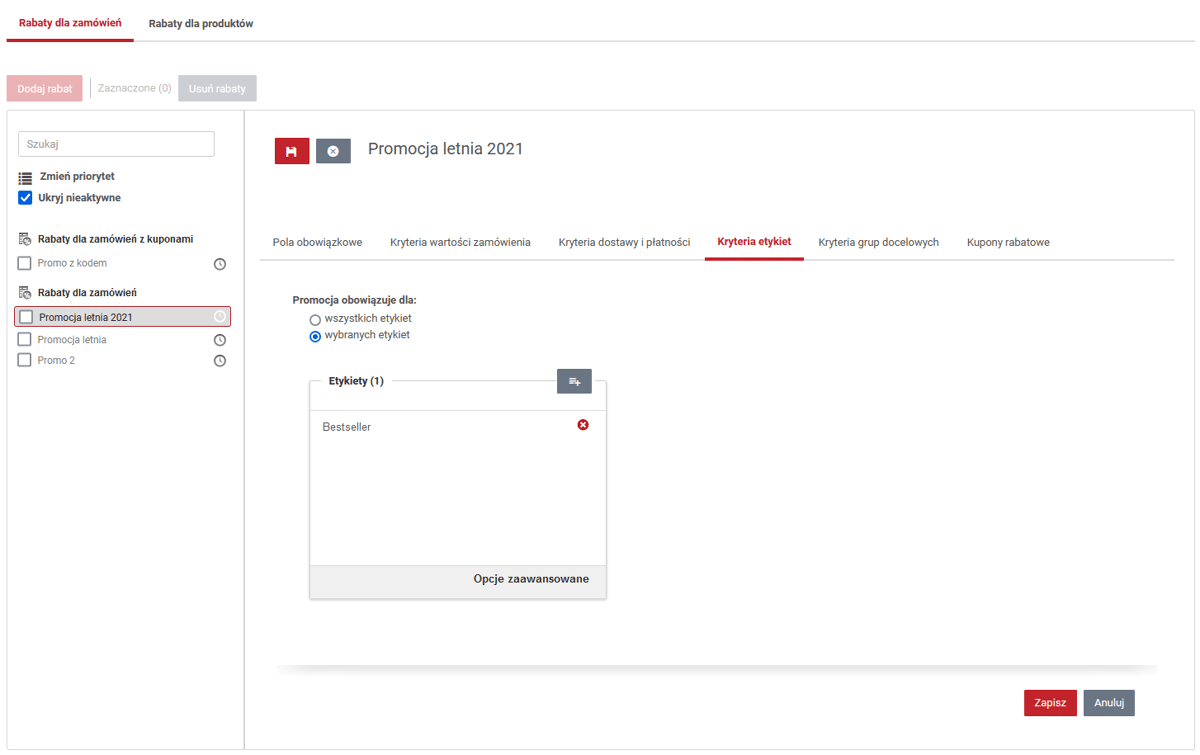The width and height of the screenshot is (1200, 755).
Task: Check the Promocja letnia 2021 checkbox
Action: 26,317
